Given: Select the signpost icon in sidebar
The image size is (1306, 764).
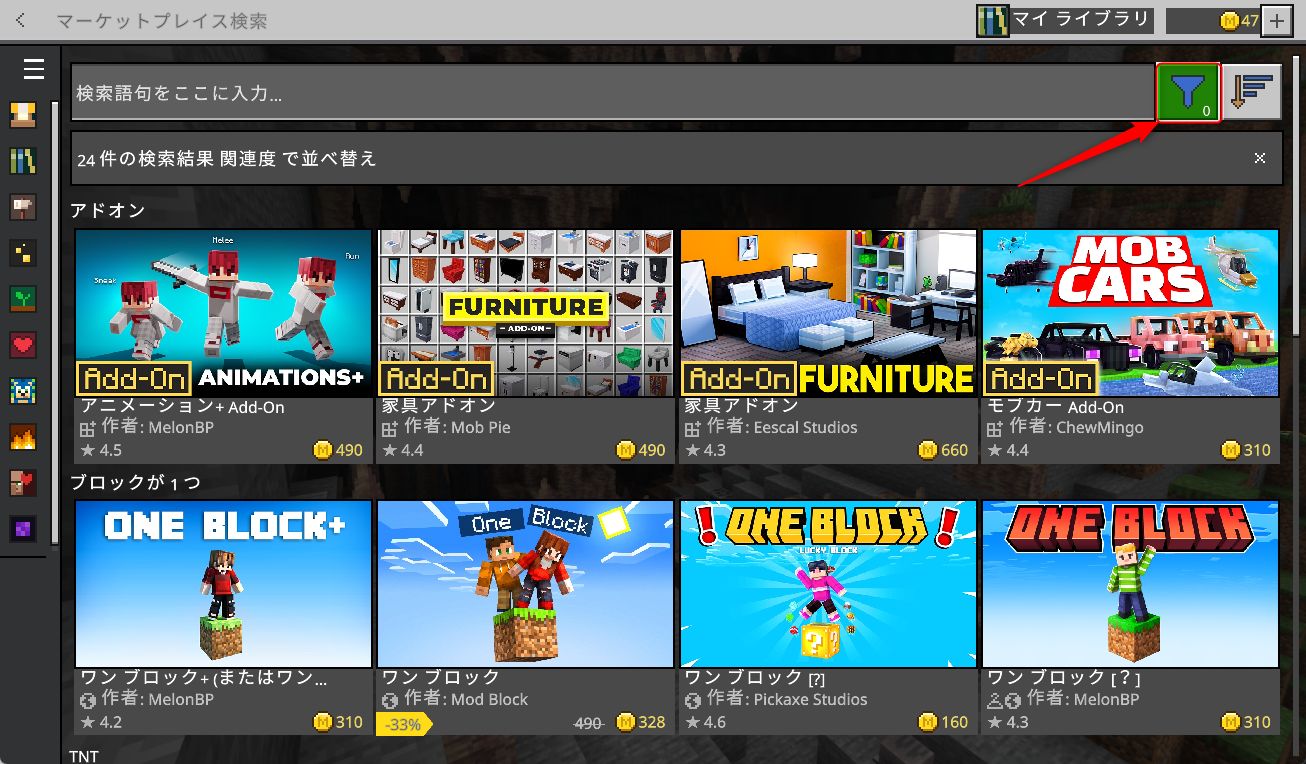Looking at the screenshot, I should [x=23, y=207].
